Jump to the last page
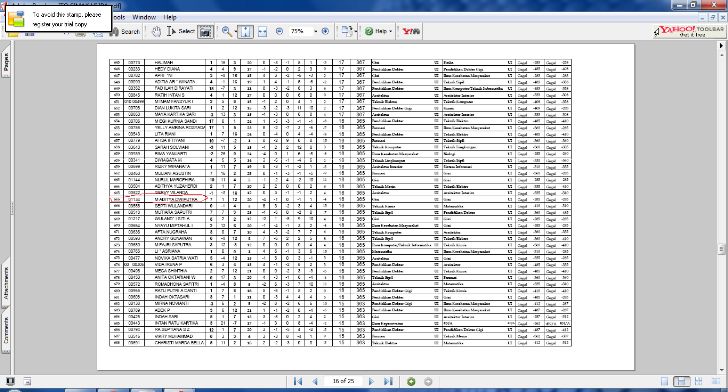Viewport: 728px width, 392px height. tap(388, 381)
